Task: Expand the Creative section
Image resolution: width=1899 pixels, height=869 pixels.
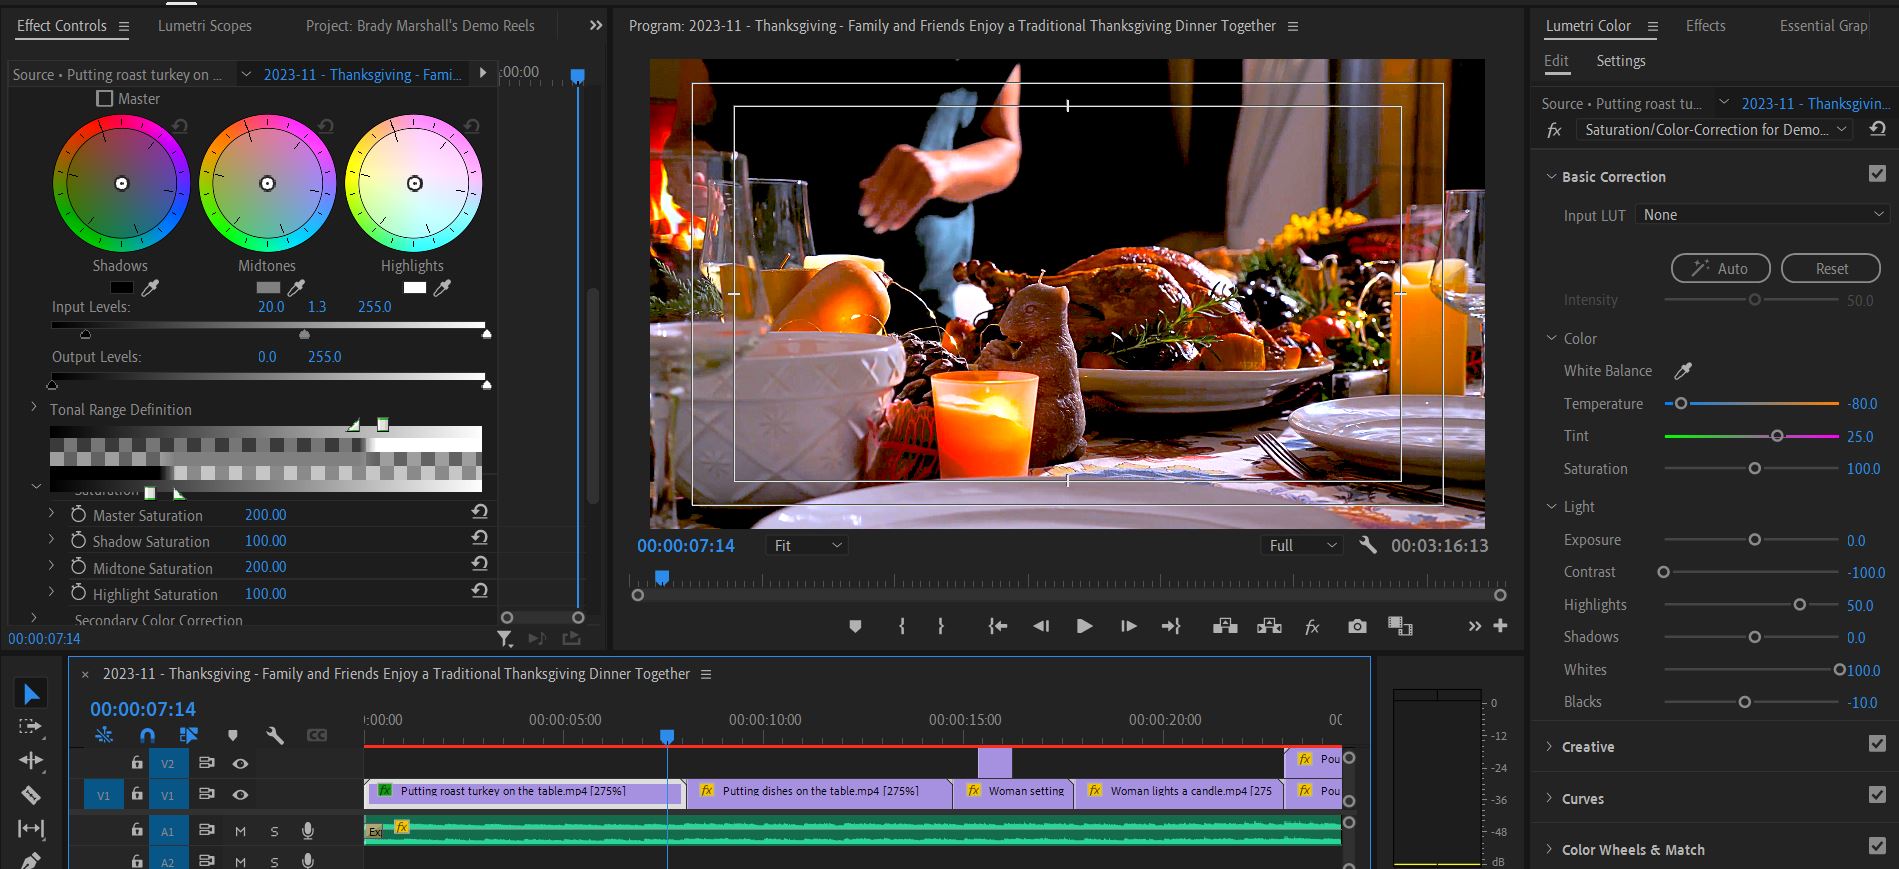Action: pyautogui.click(x=1549, y=746)
